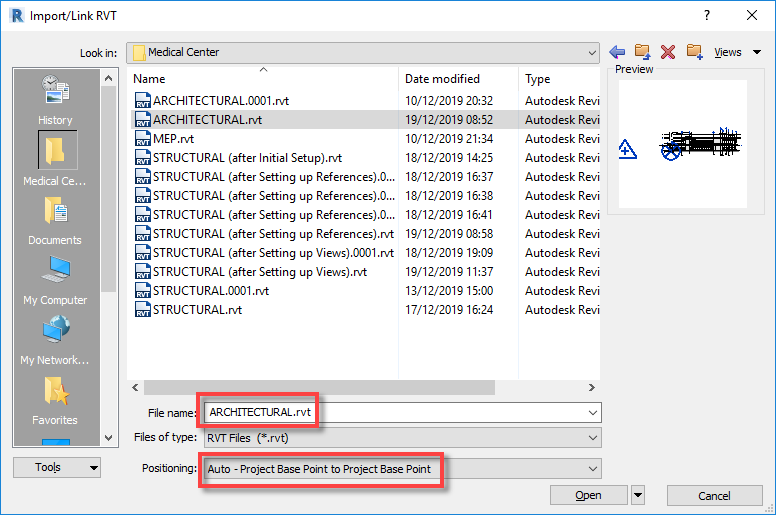Create a new folder icon
This screenshot has width=776, height=515.
click(x=694, y=51)
